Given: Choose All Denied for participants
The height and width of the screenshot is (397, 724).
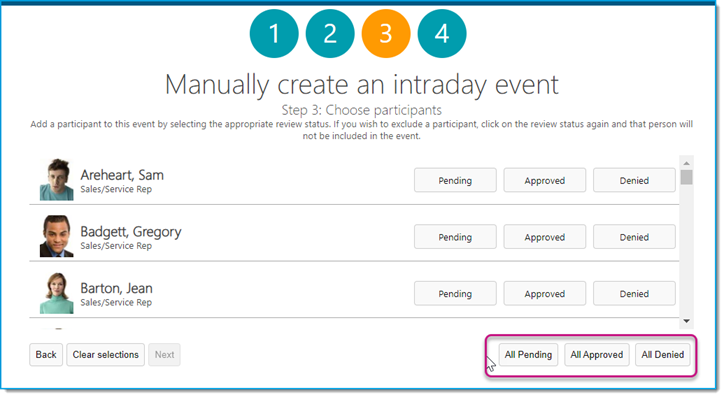Looking at the screenshot, I should click(x=663, y=355).
